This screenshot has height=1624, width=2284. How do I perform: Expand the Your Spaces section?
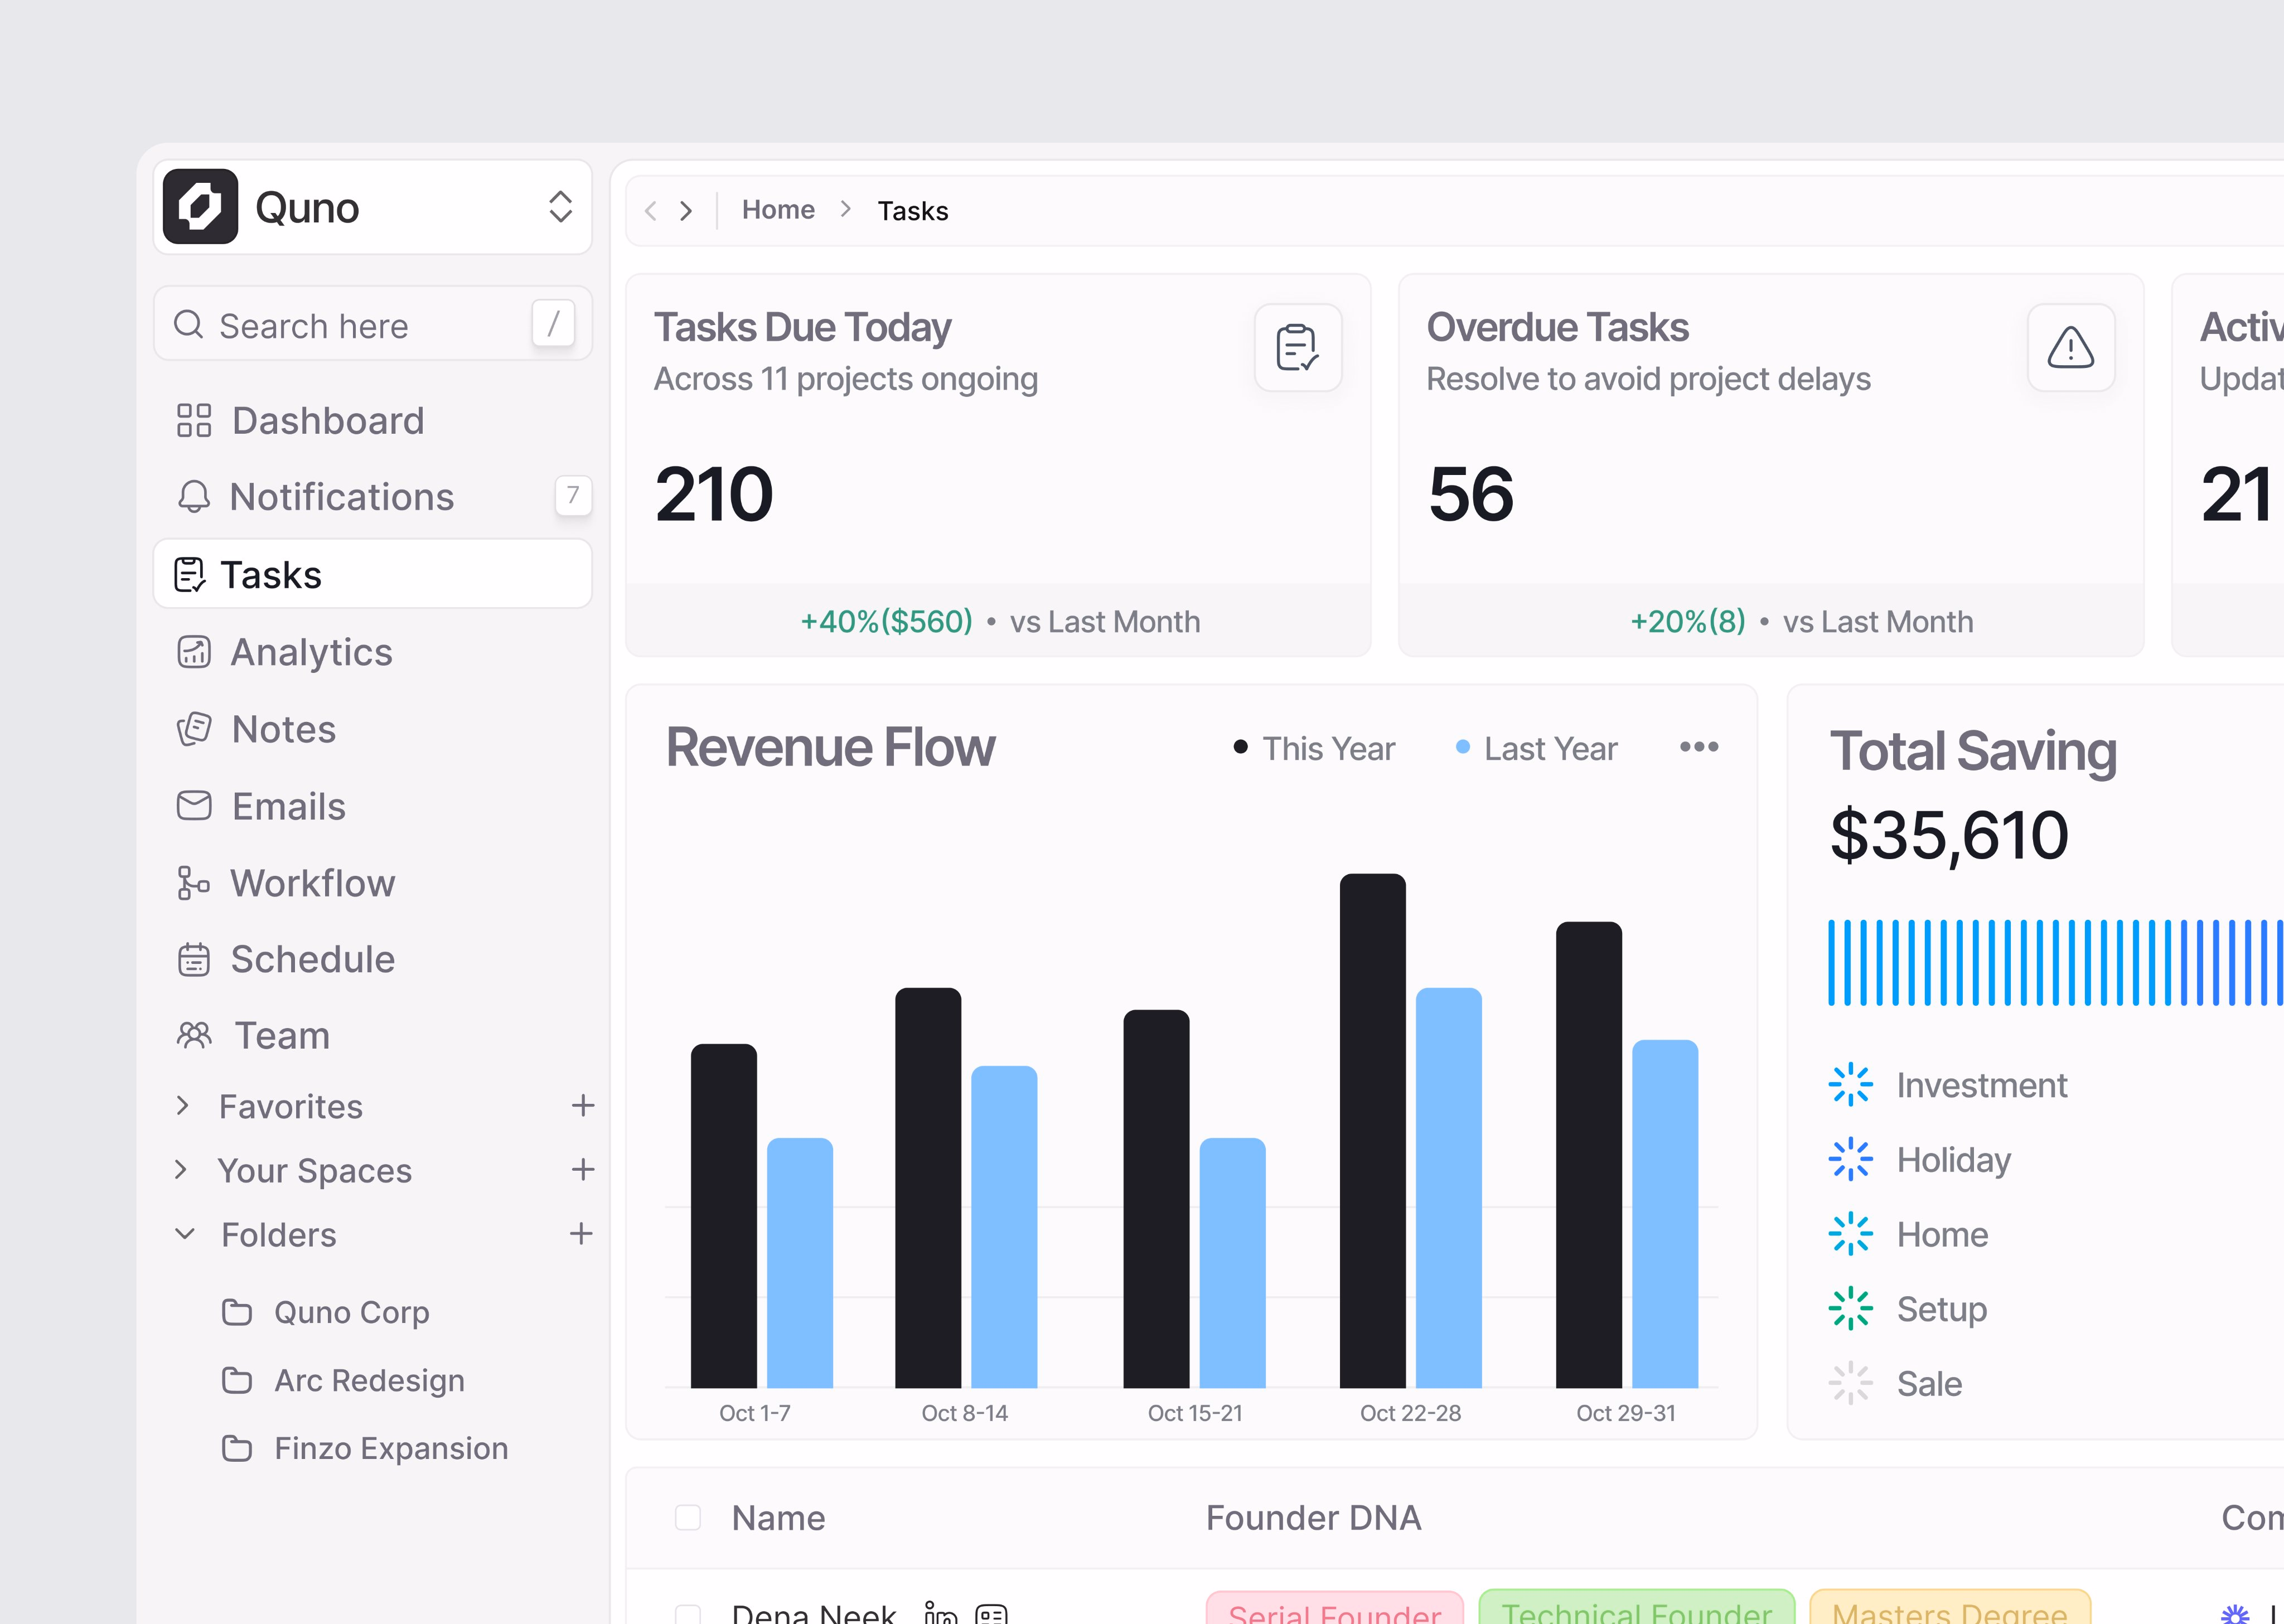coord(181,1170)
